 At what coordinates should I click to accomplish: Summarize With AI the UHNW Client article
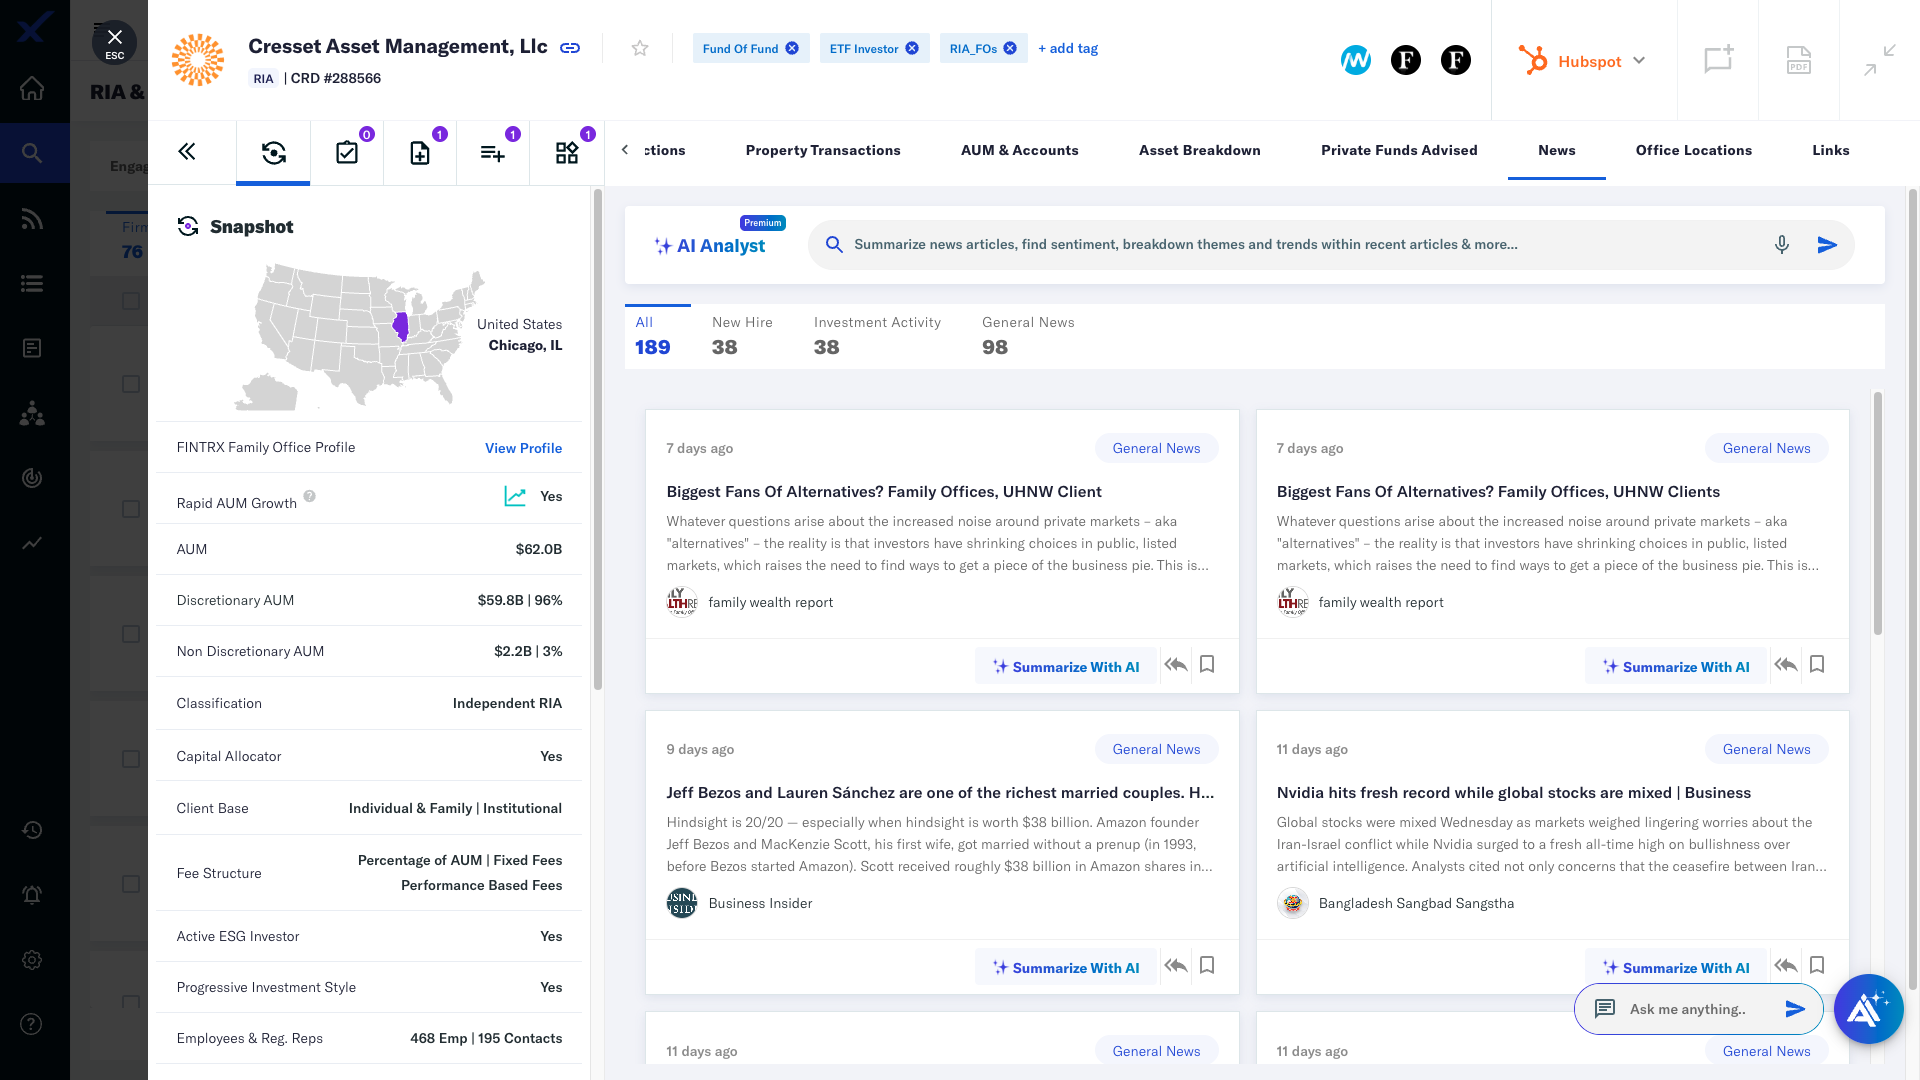point(1065,667)
